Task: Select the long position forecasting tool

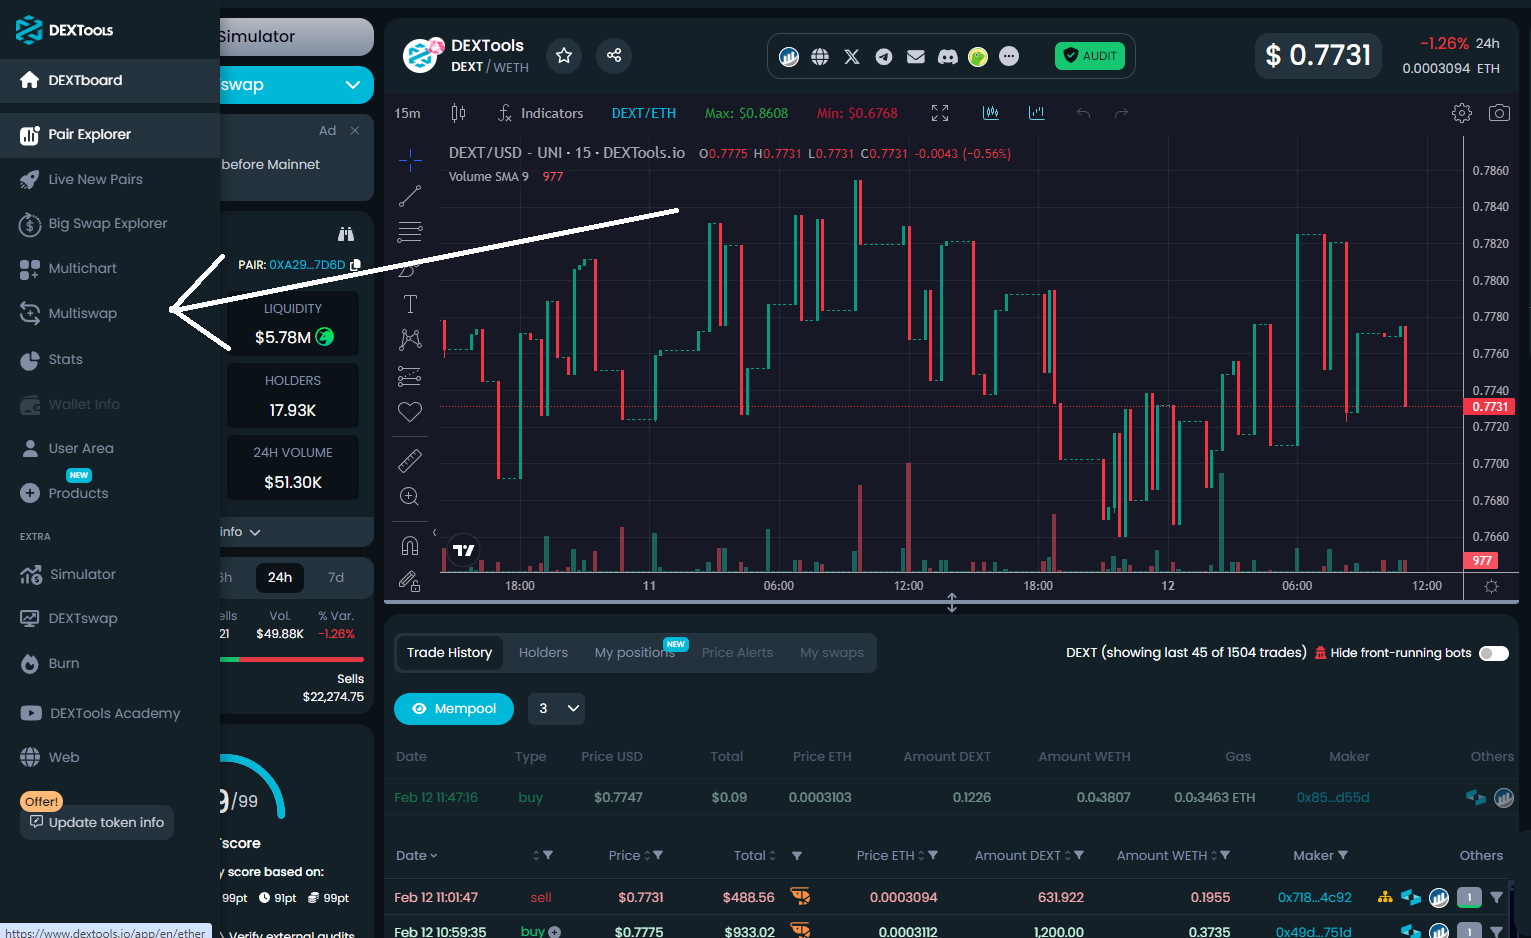Action: point(410,376)
